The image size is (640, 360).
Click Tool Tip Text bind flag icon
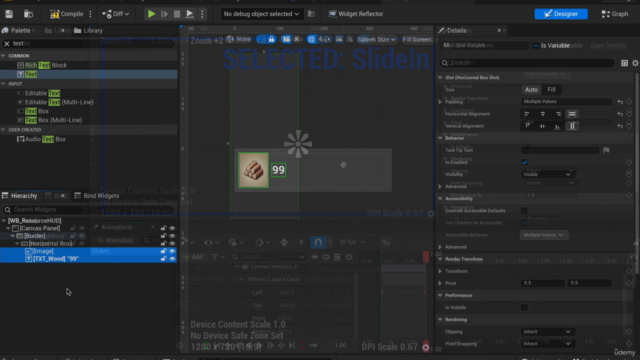click(606, 150)
